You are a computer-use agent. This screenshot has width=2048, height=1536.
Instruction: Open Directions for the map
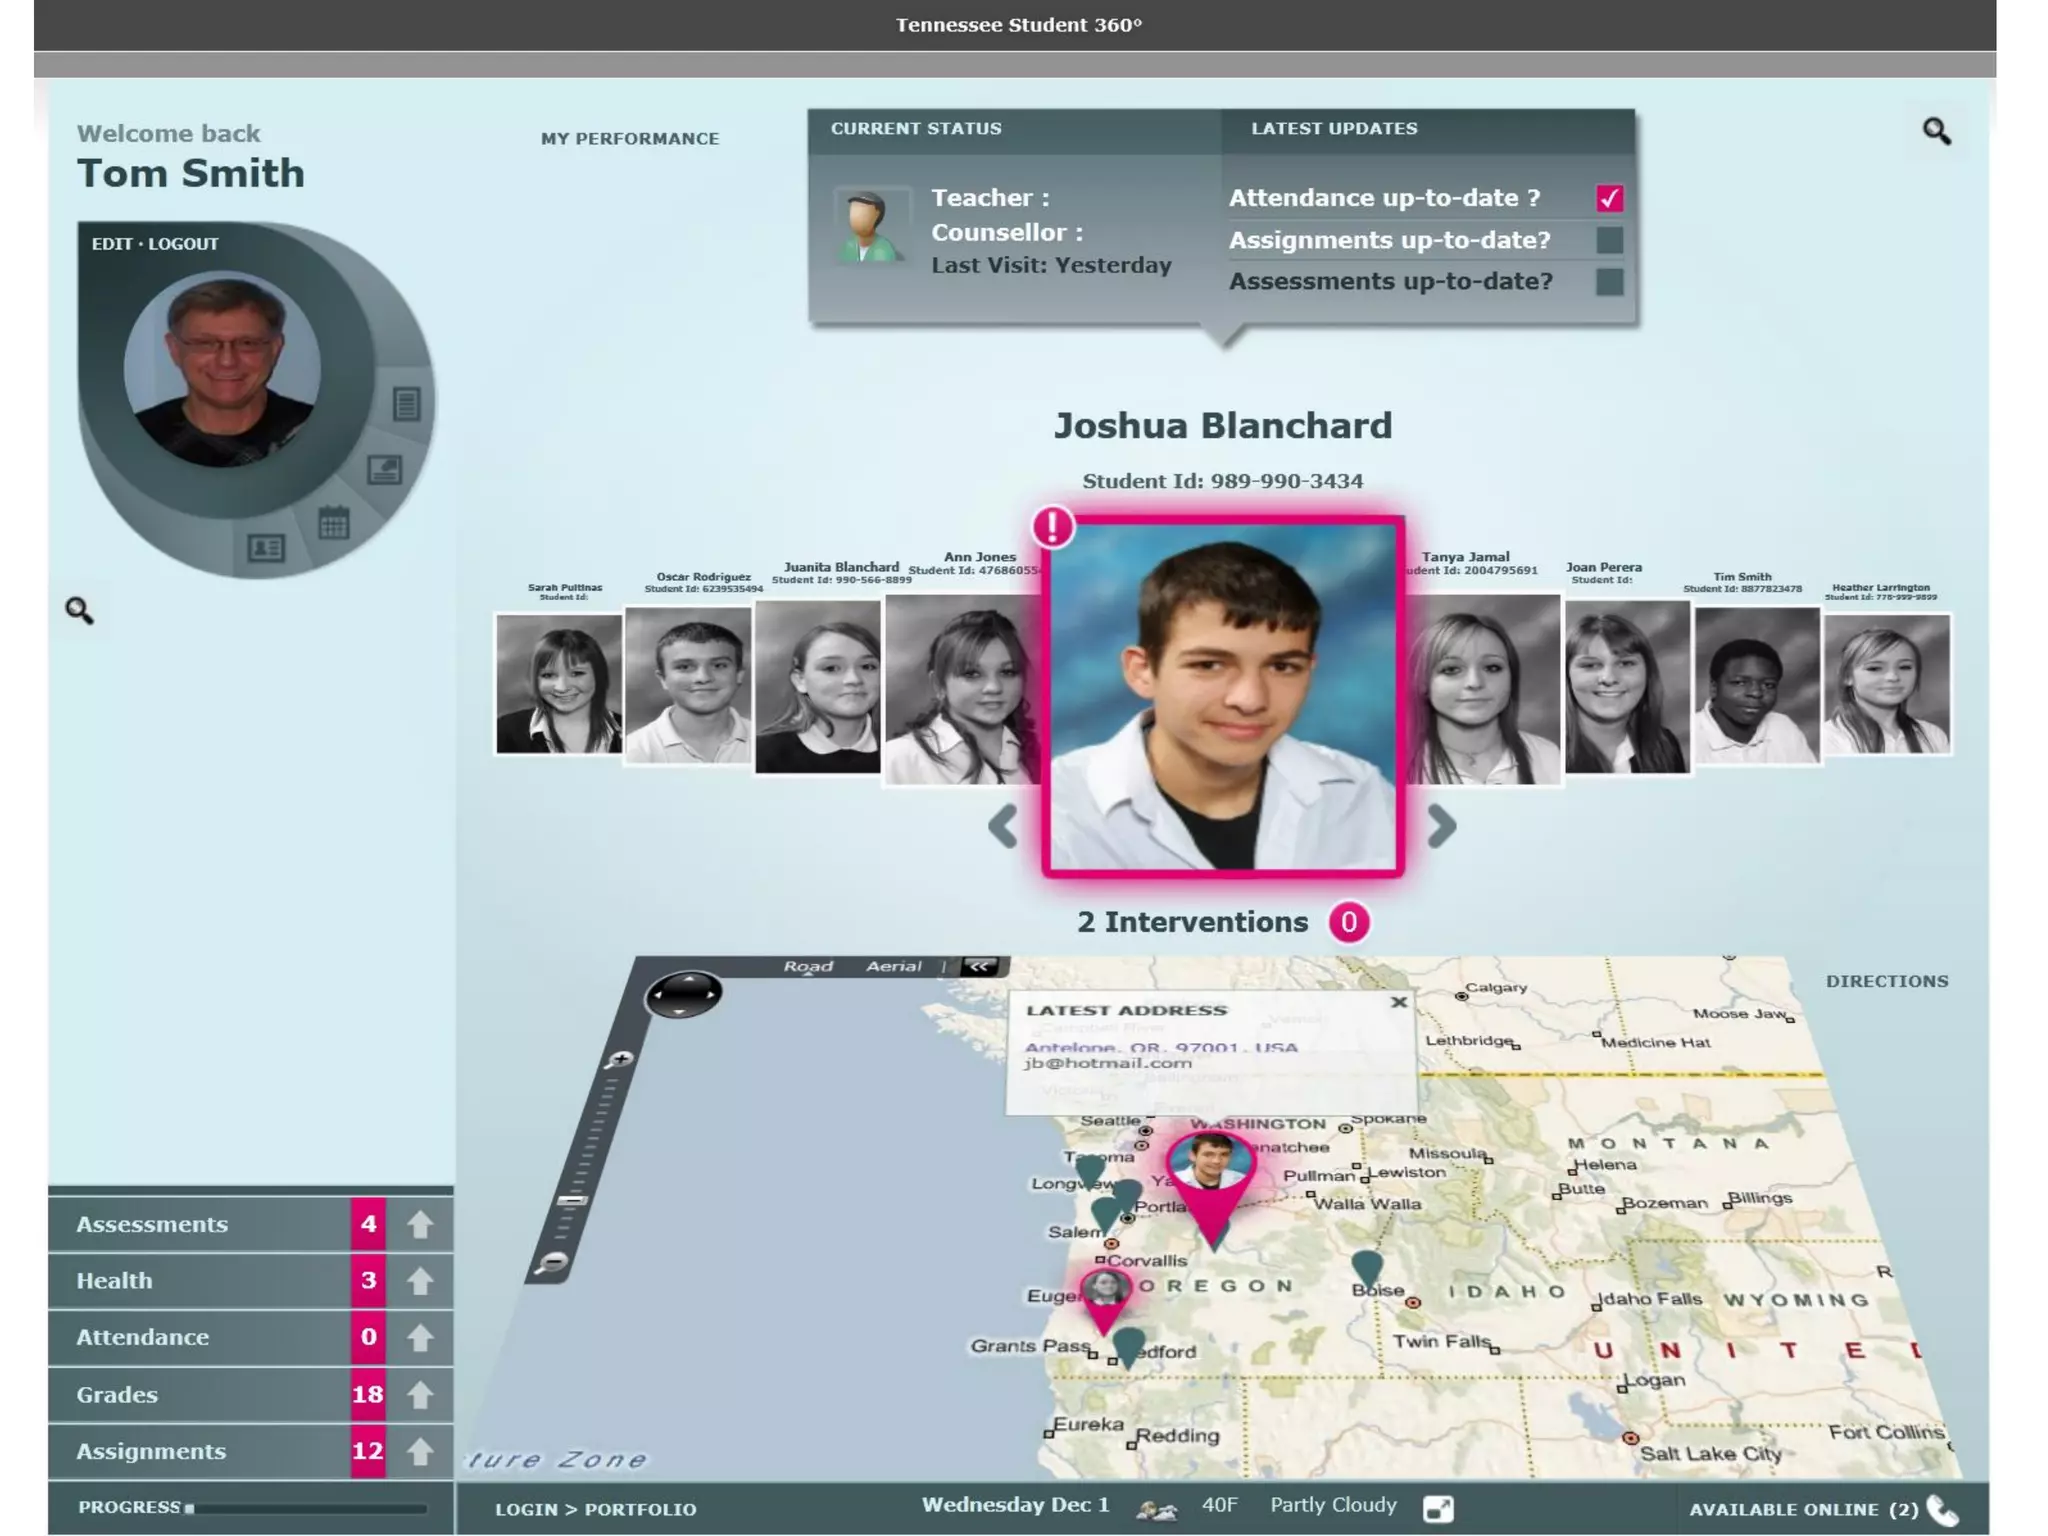click(x=1886, y=981)
